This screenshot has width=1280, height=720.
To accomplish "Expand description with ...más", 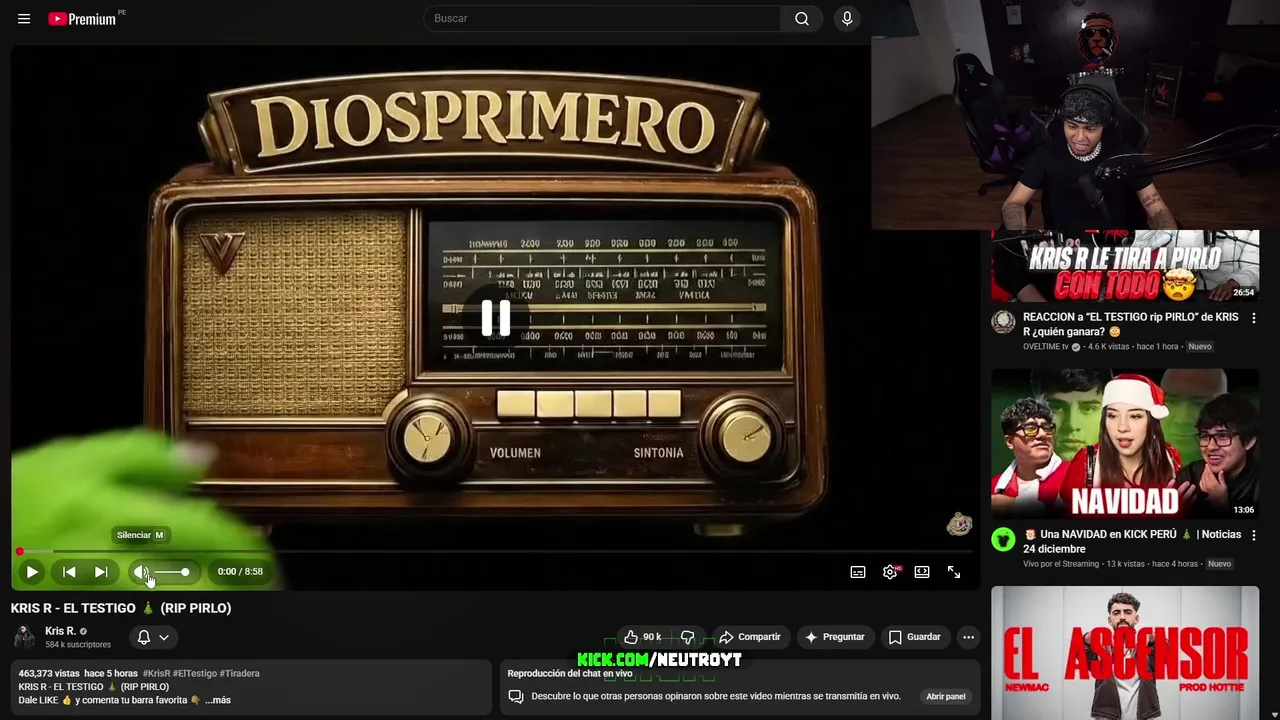I will [x=218, y=700].
